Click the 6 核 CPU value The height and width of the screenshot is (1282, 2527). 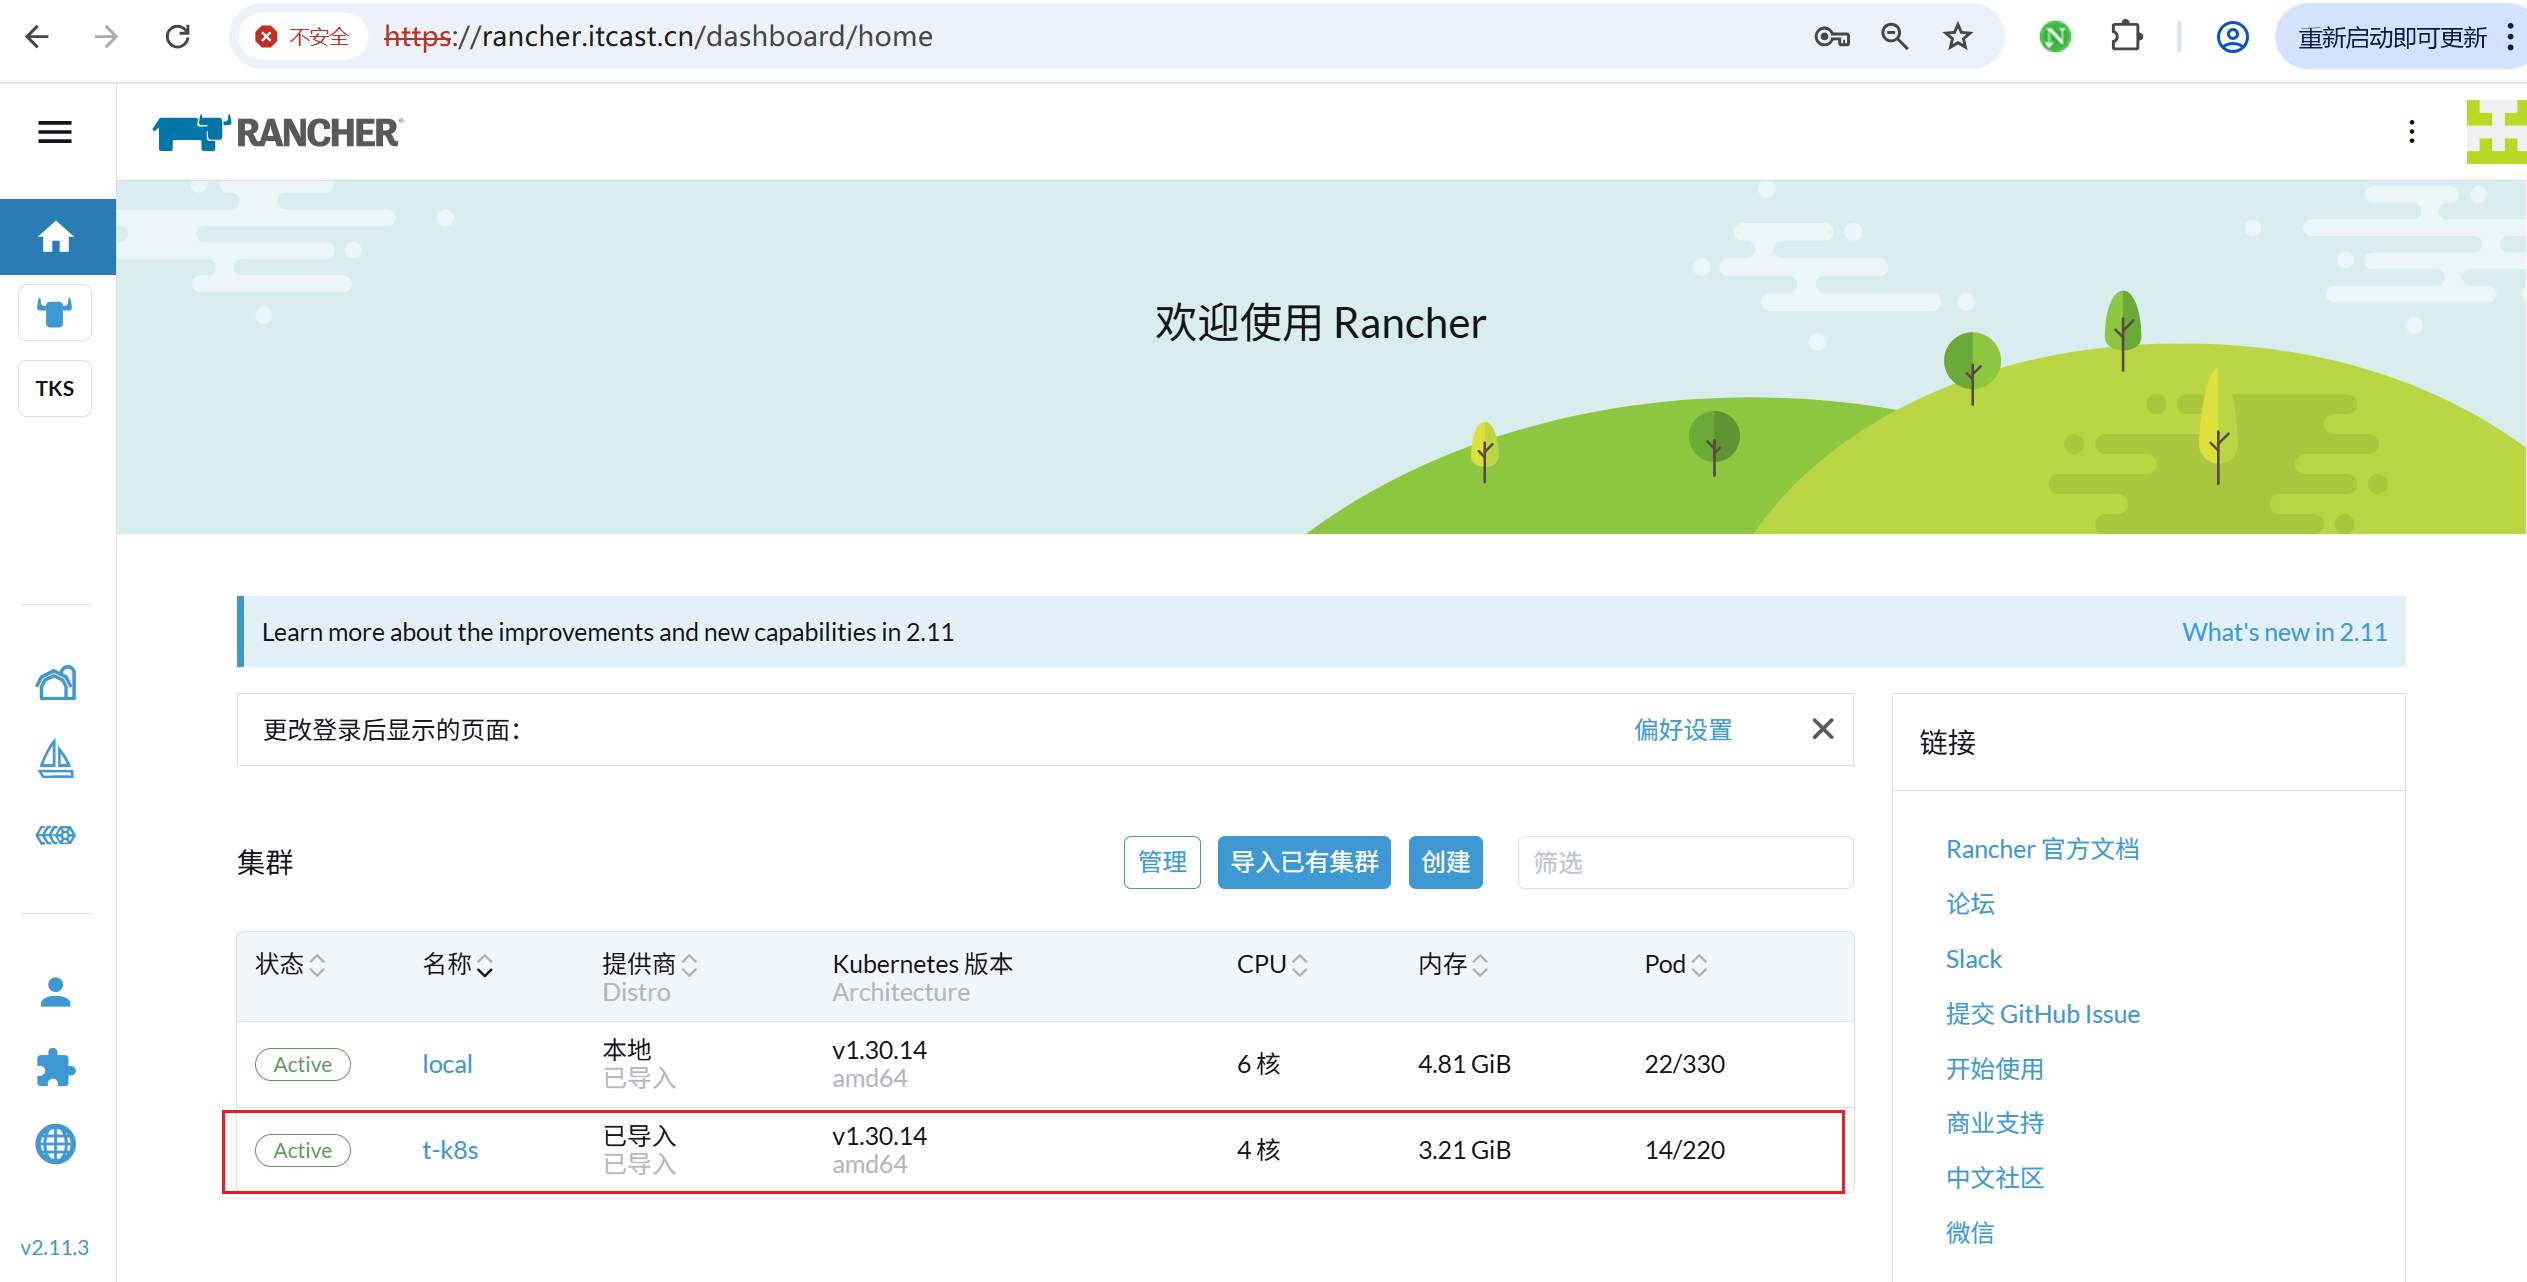point(1258,1064)
